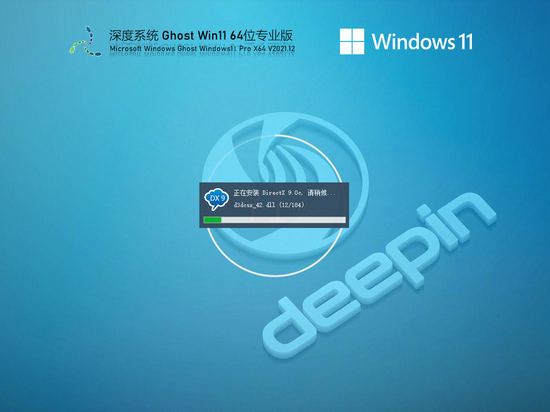
Task: Click the "请稍候..." please-wait text
Action: pos(321,193)
